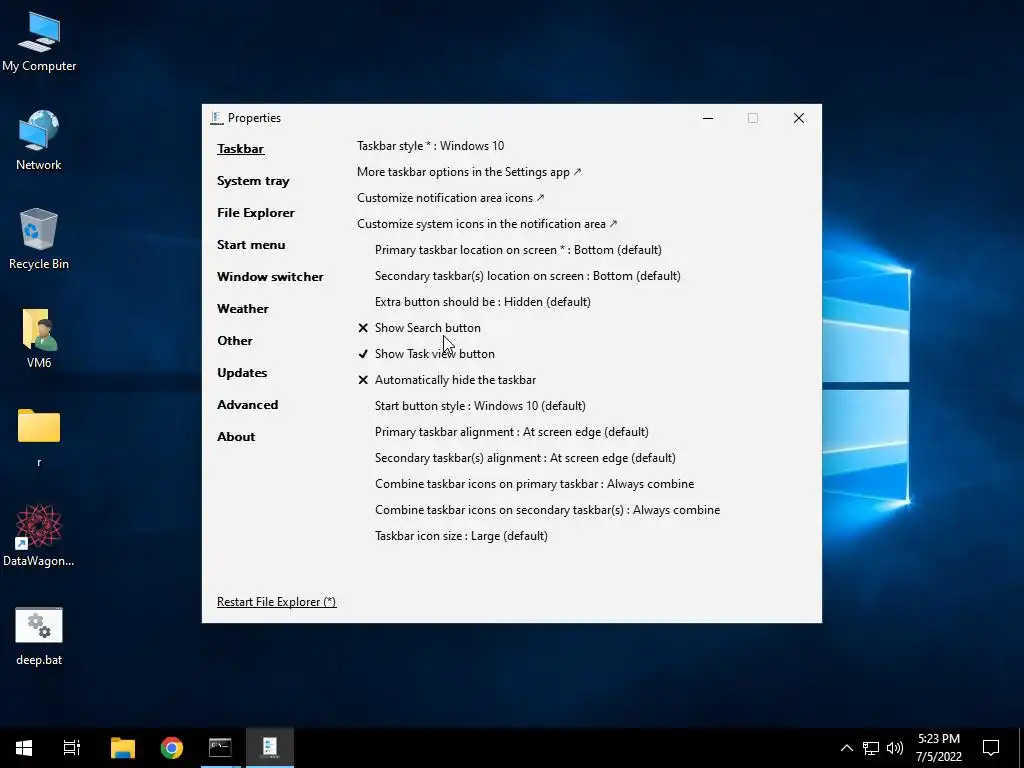Change Secondary taskbar(s) alignment setting
The height and width of the screenshot is (768, 1024).
[x=525, y=458]
